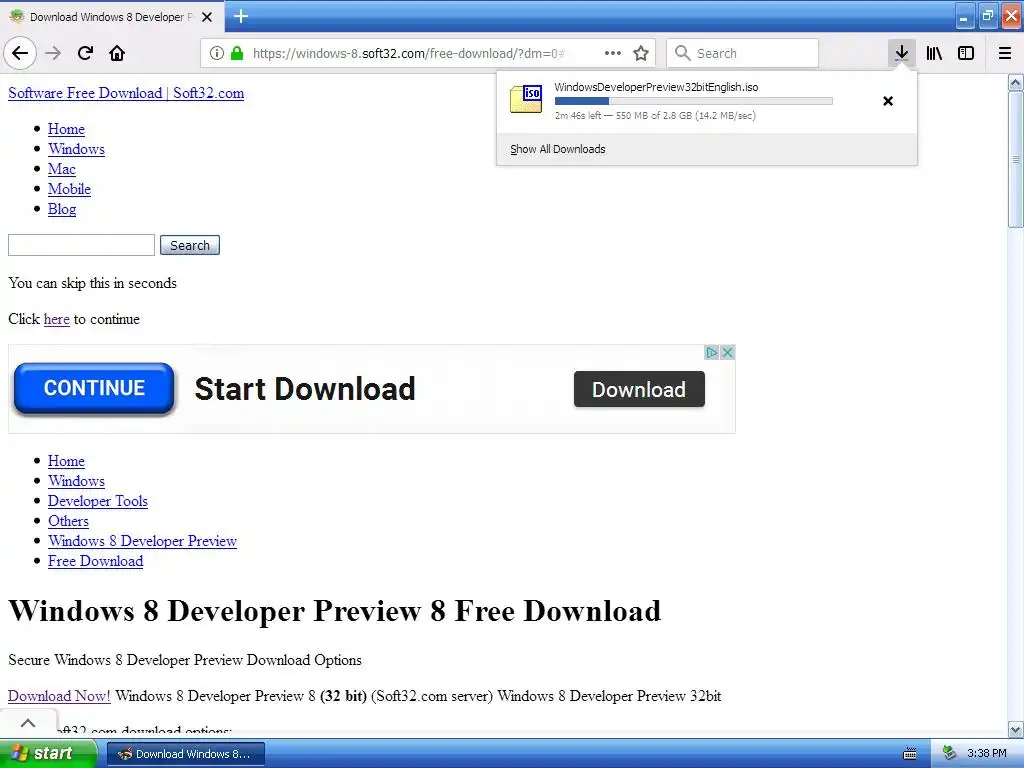Click the vertical scrollbar thumb
The height and width of the screenshot is (768, 1024).
coord(1016,159)
